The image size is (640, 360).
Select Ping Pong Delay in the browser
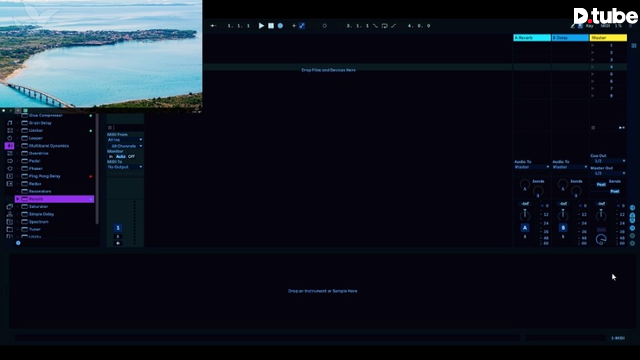pos(44,176)
